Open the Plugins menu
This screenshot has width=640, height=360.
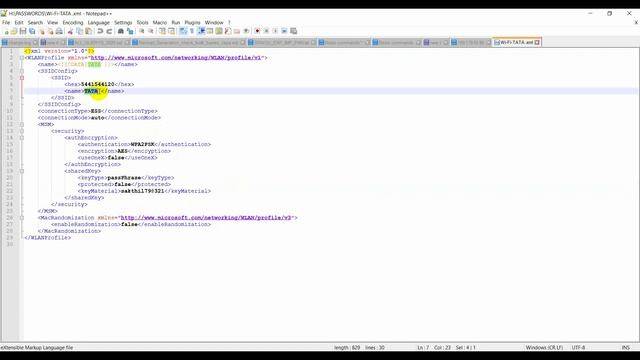[192, 22]
